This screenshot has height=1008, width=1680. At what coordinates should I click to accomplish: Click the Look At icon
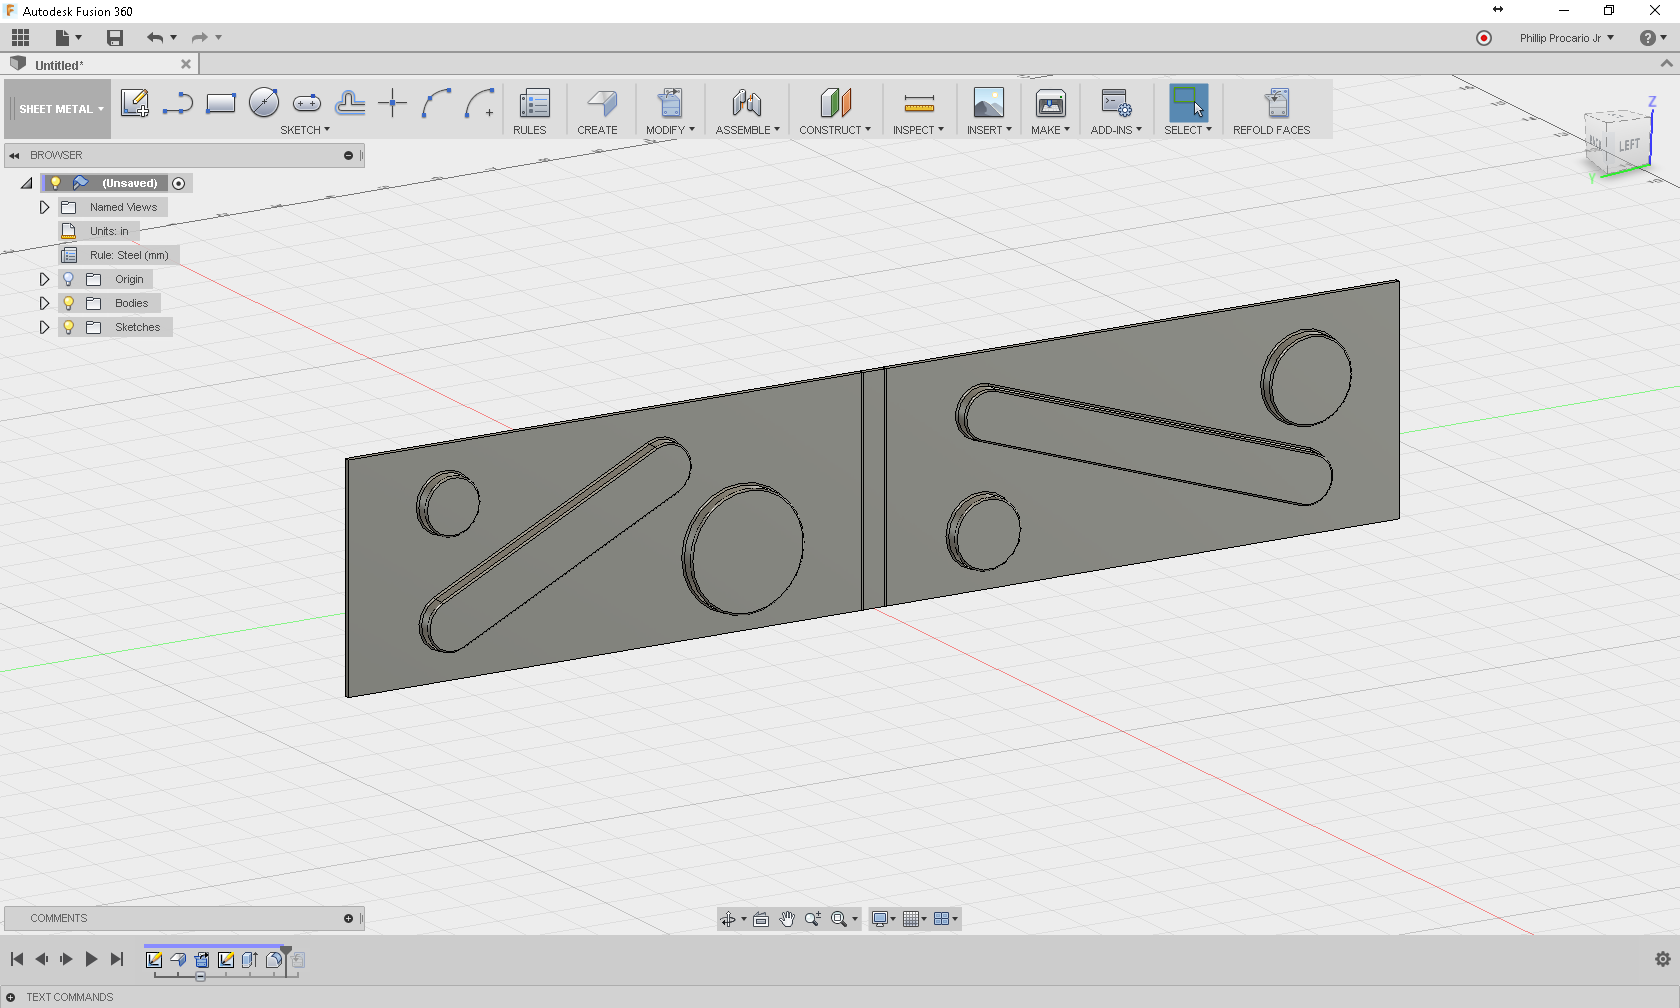coord(761,919)
